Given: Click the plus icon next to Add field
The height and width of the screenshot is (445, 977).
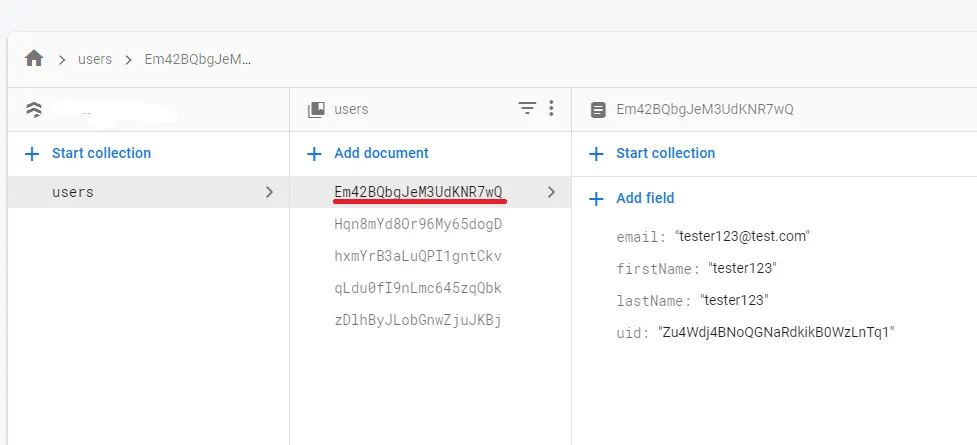Looking at the screenshot, I should (597, 199).
